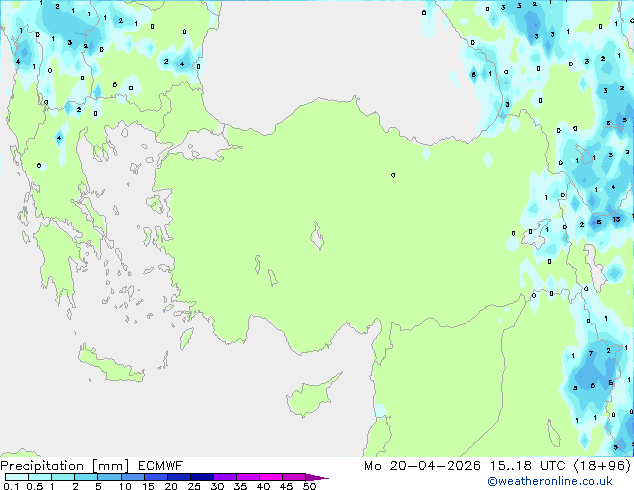This screenshot has width=634, height=490.
Task: Click the 30–35 mm purple legend swatch
Action: point(225,477)
